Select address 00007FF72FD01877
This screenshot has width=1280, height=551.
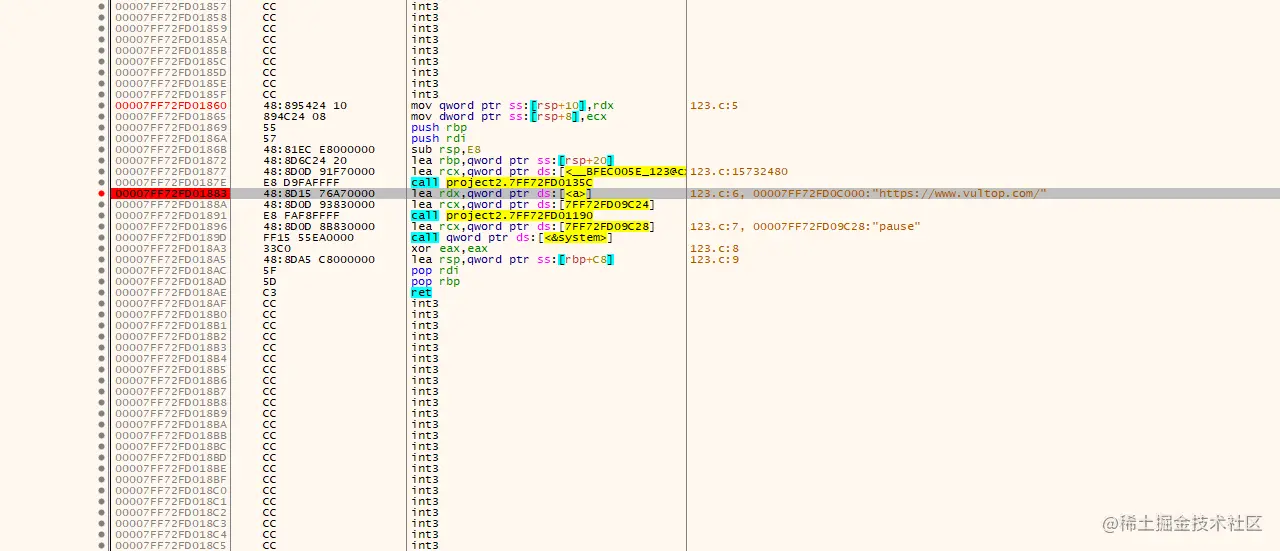click(x=171, y=171)
